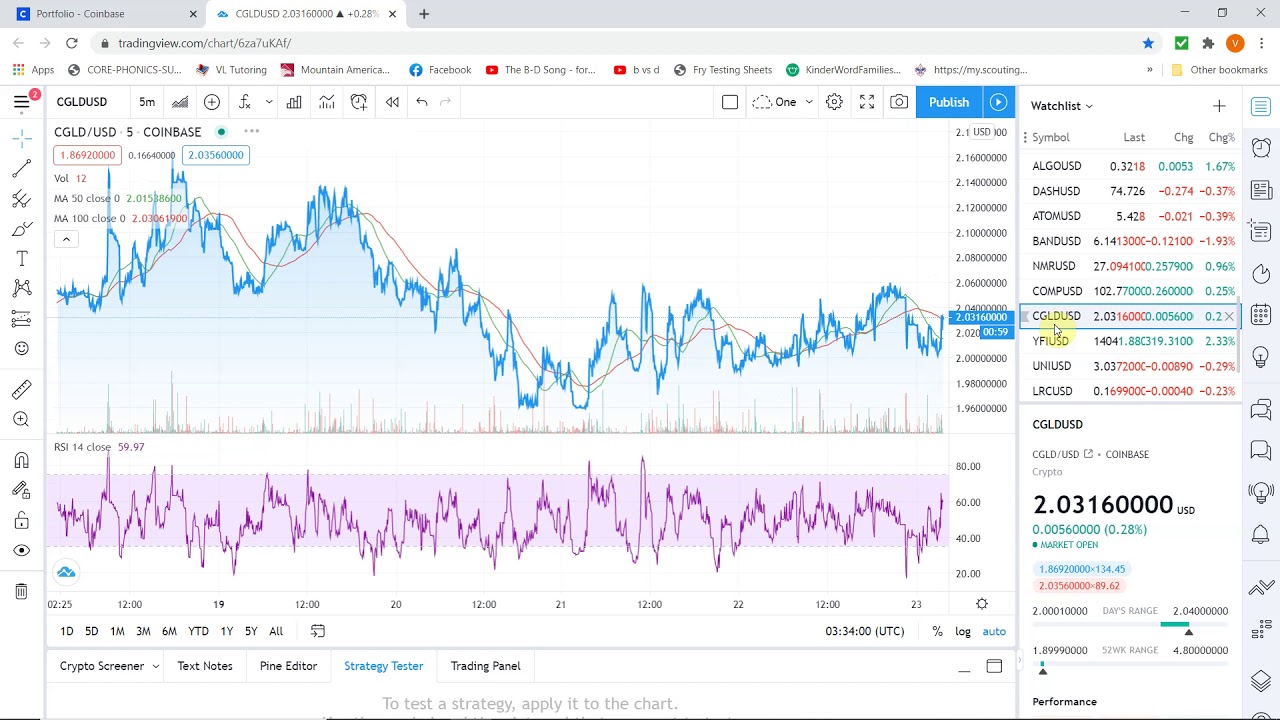Open the patterns tool group

point(21,289)
